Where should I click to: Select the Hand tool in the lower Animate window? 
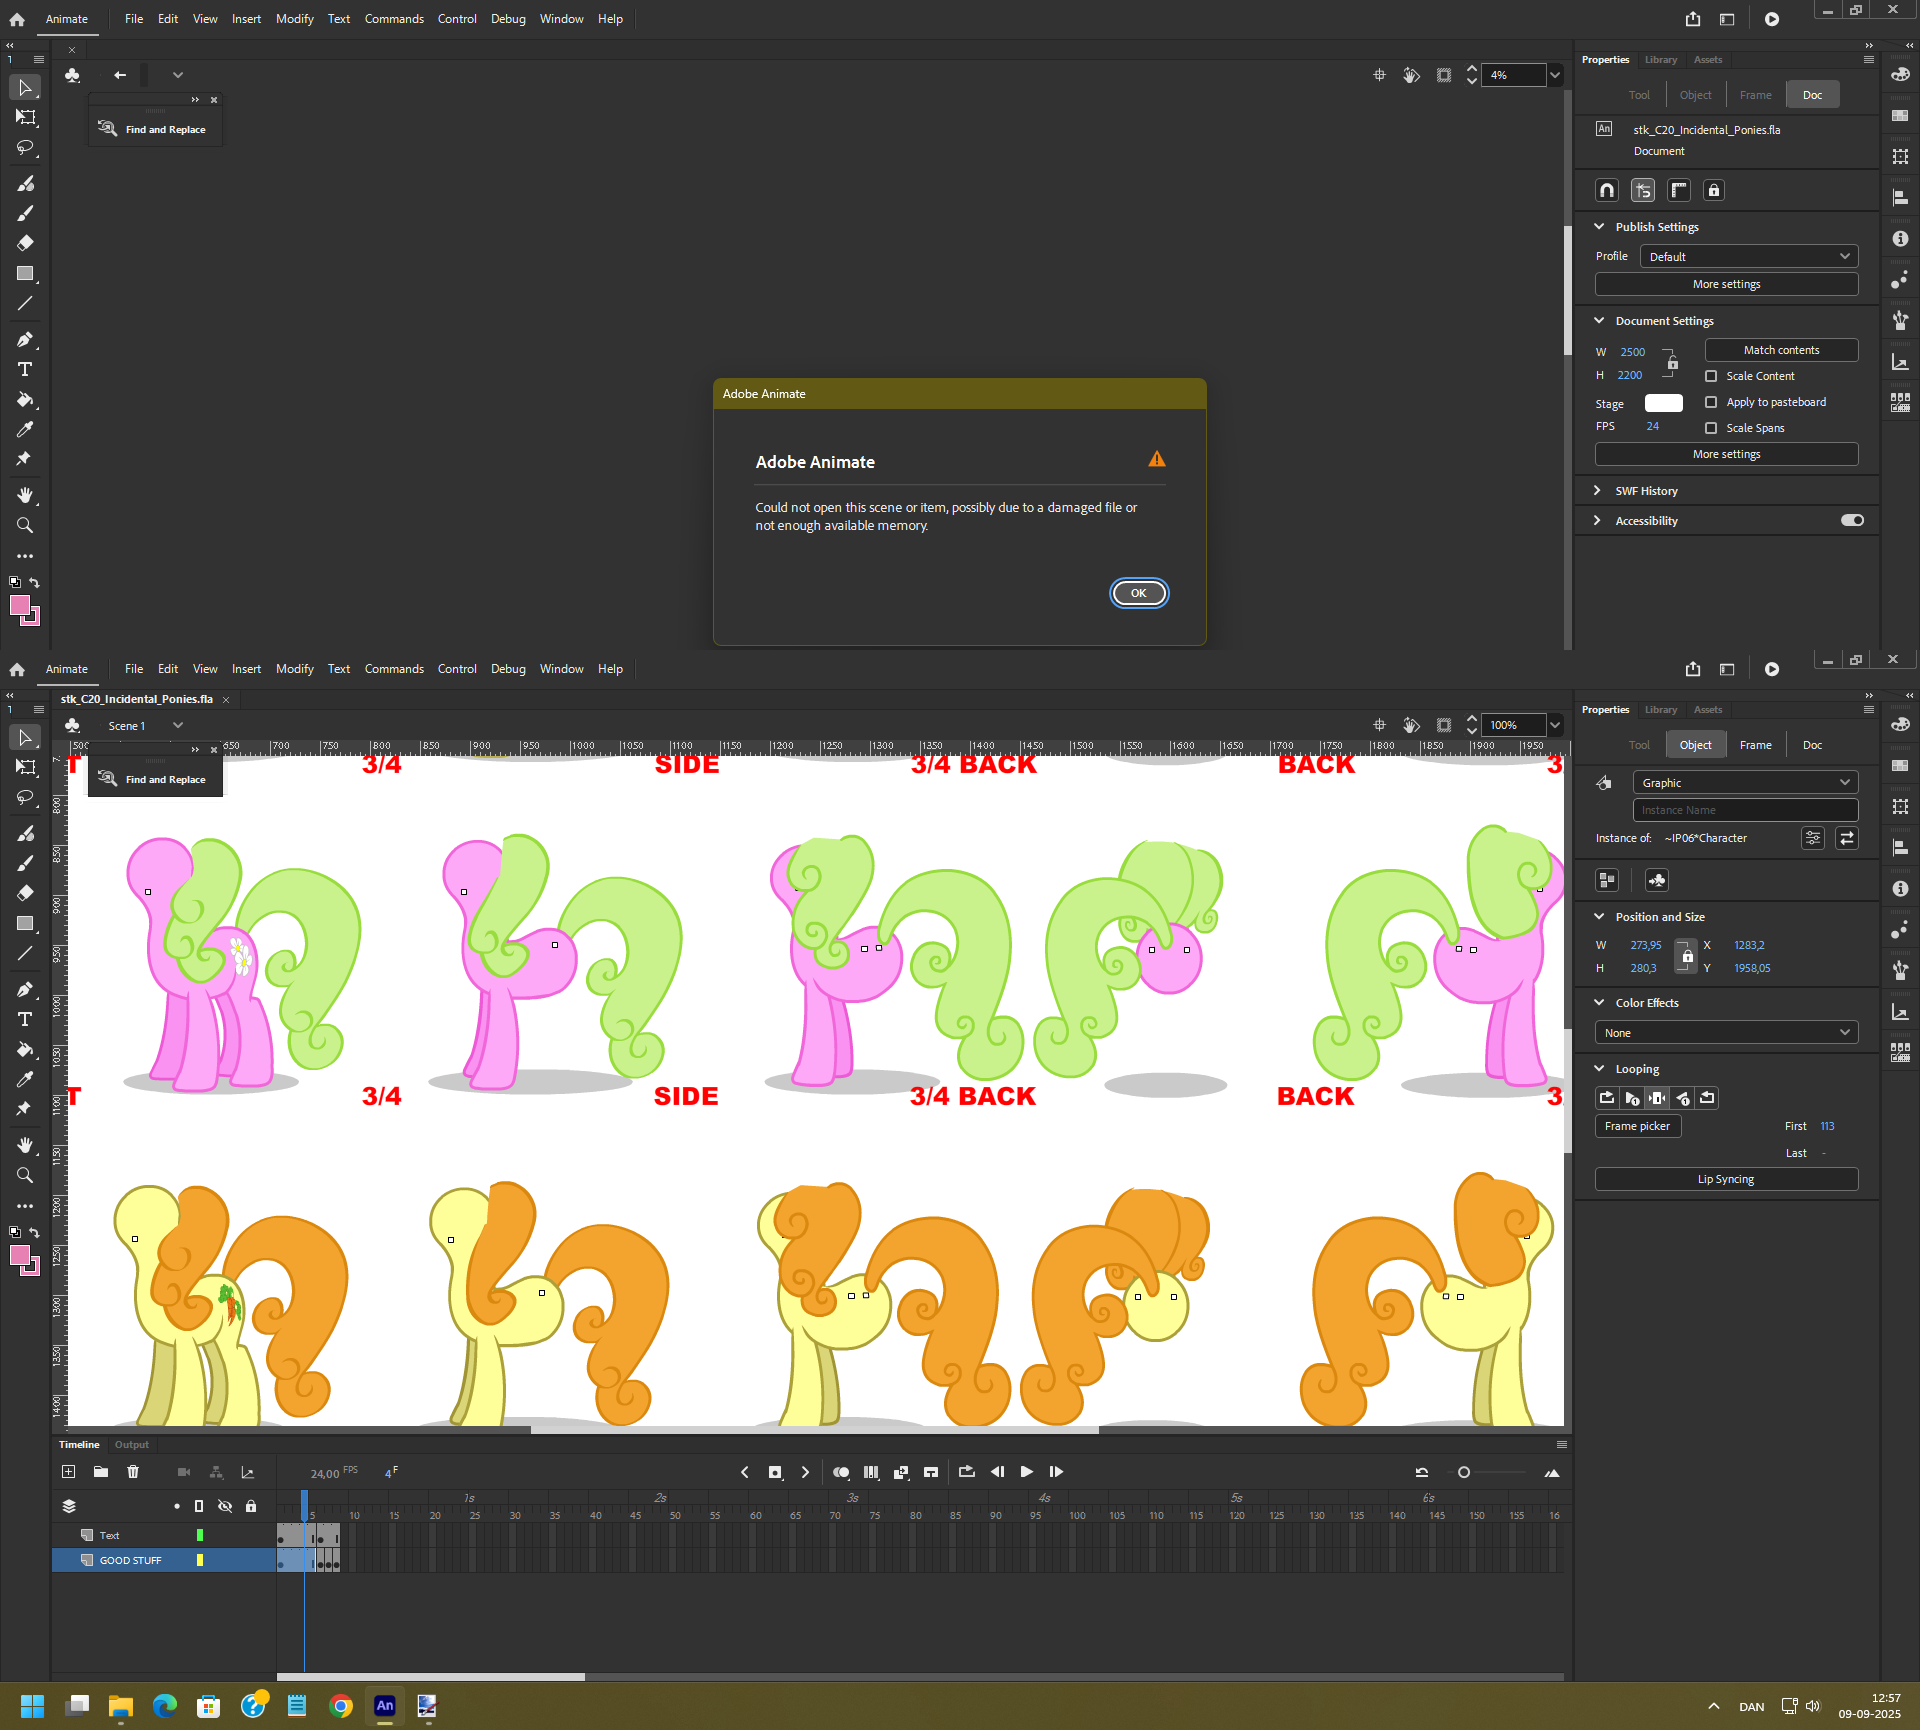point(25,1145)
